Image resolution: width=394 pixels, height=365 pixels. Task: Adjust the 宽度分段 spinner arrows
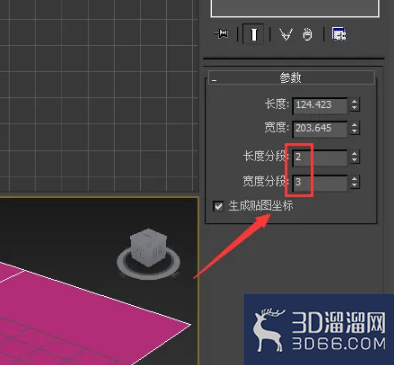[x=354, y=182]
